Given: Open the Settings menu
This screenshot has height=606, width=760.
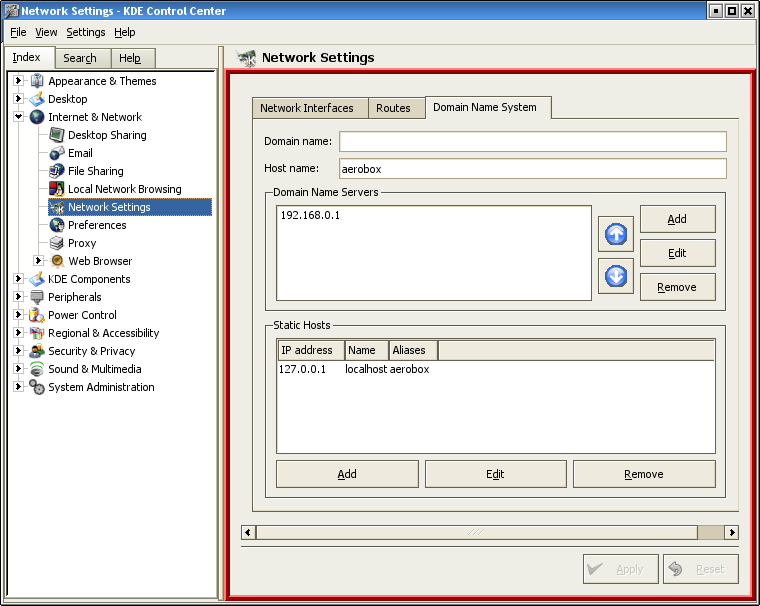Looking at the screenshot, I should tap(86, 32).
